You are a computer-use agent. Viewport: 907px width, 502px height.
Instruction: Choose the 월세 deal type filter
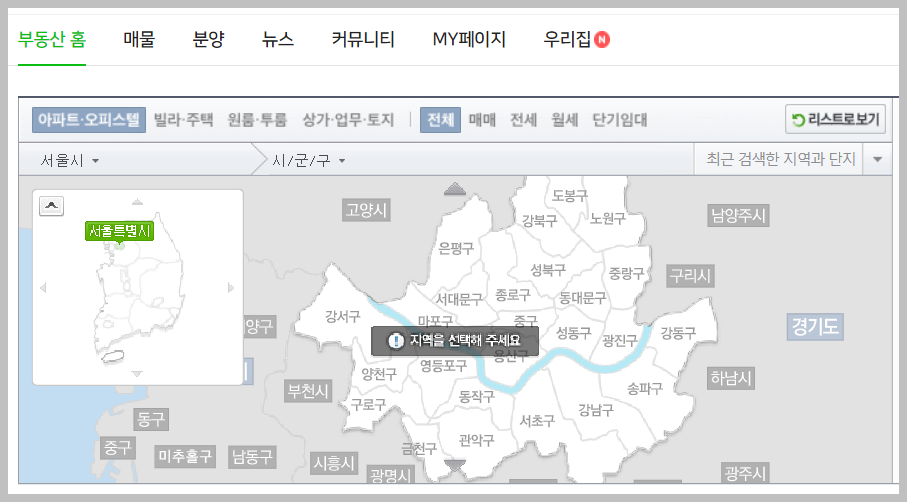point(565,120)
